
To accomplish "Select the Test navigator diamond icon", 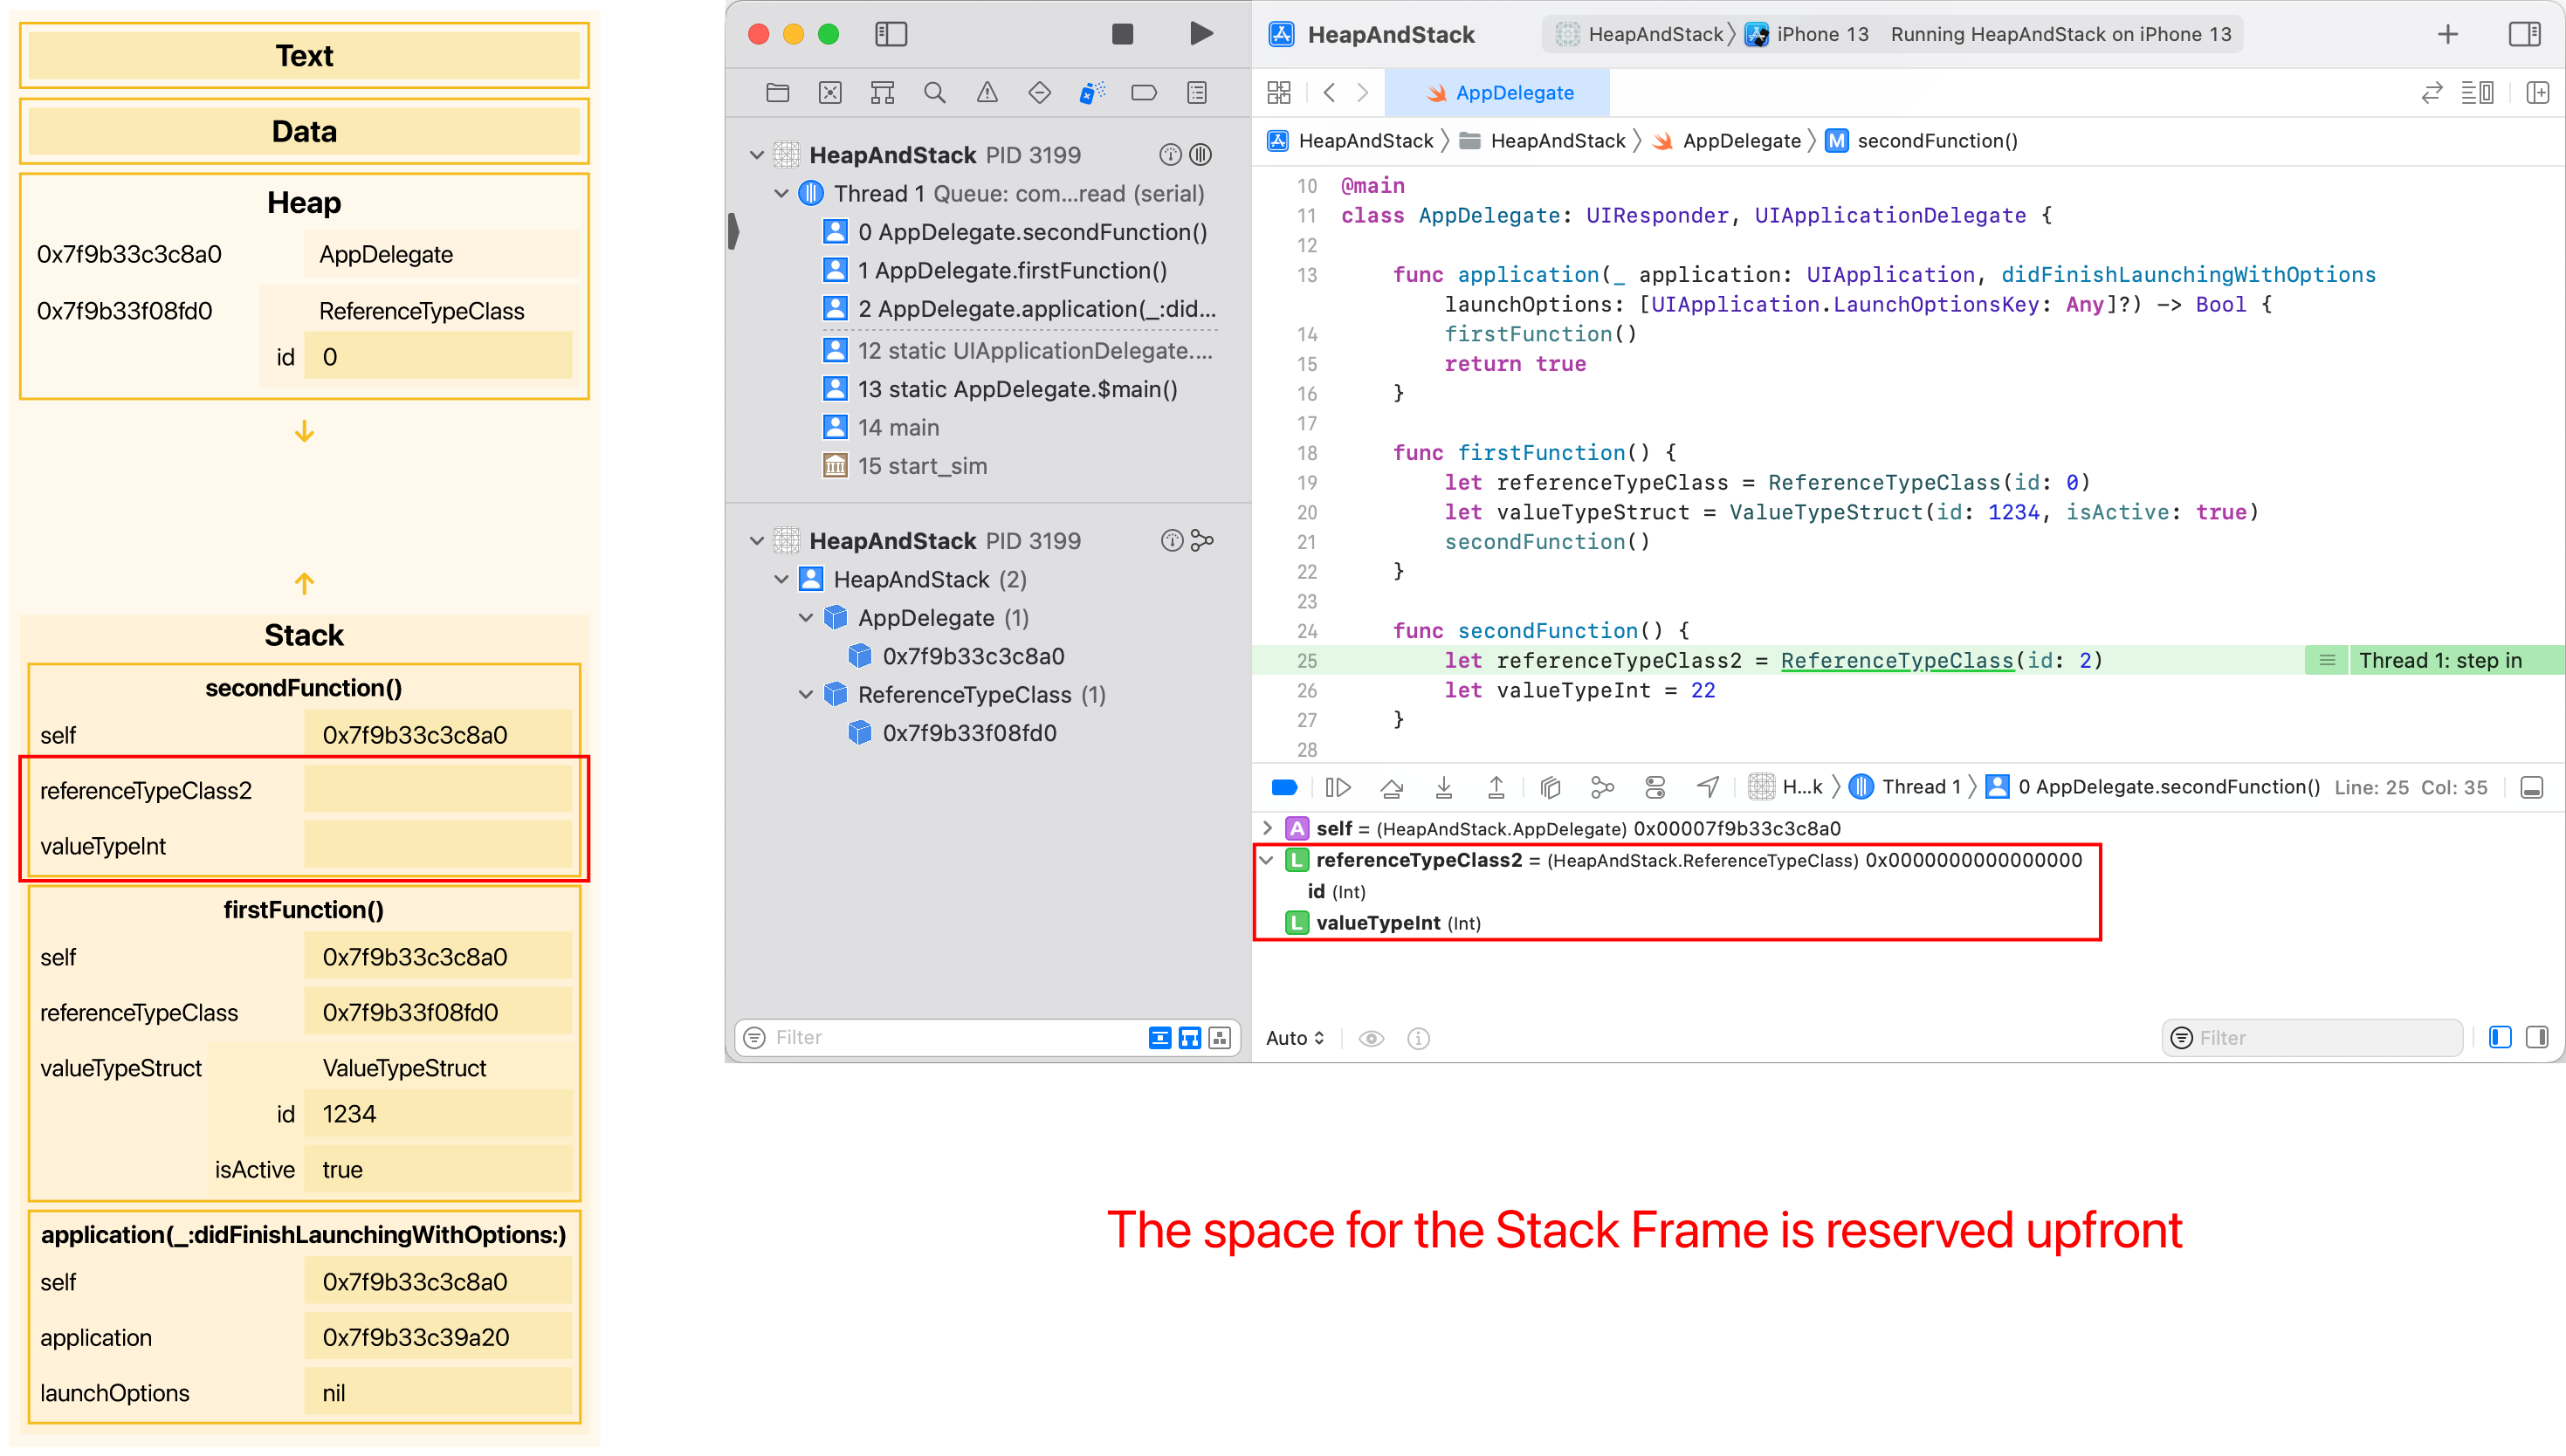I will [1040, 92].
